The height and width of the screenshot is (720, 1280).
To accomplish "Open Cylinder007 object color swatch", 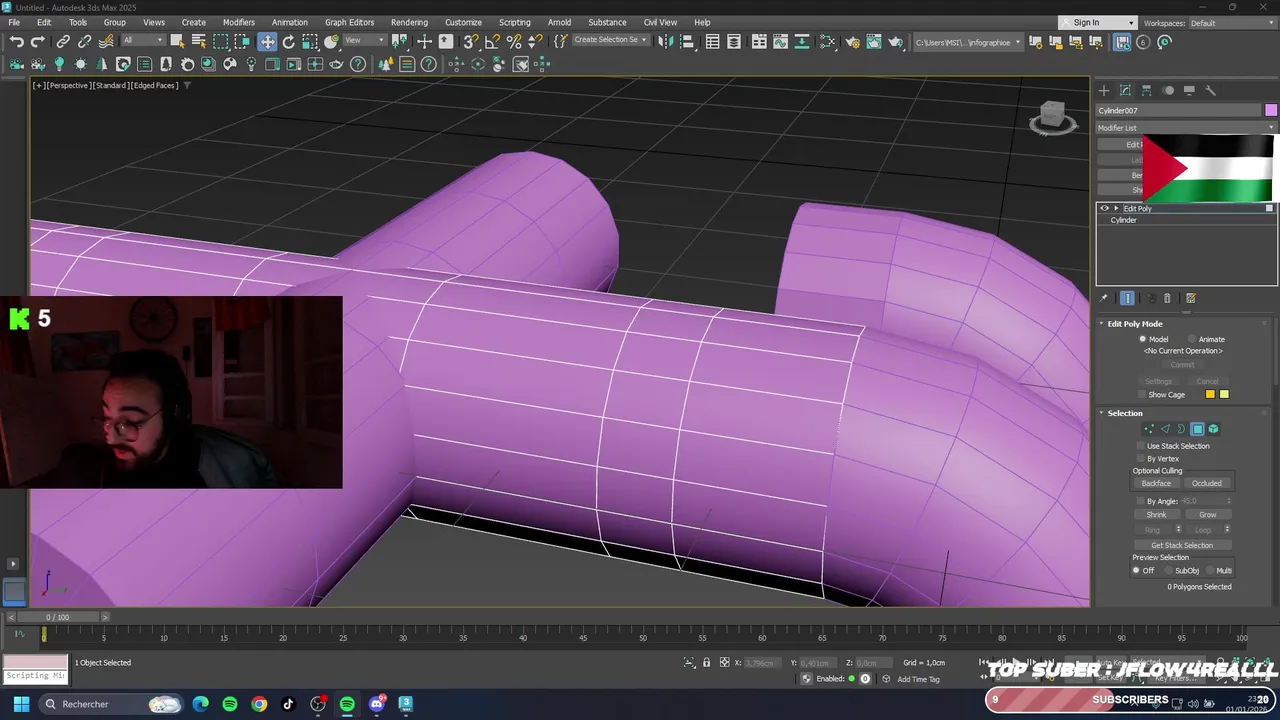I will pyautogui.click(x=1270, y=110).
